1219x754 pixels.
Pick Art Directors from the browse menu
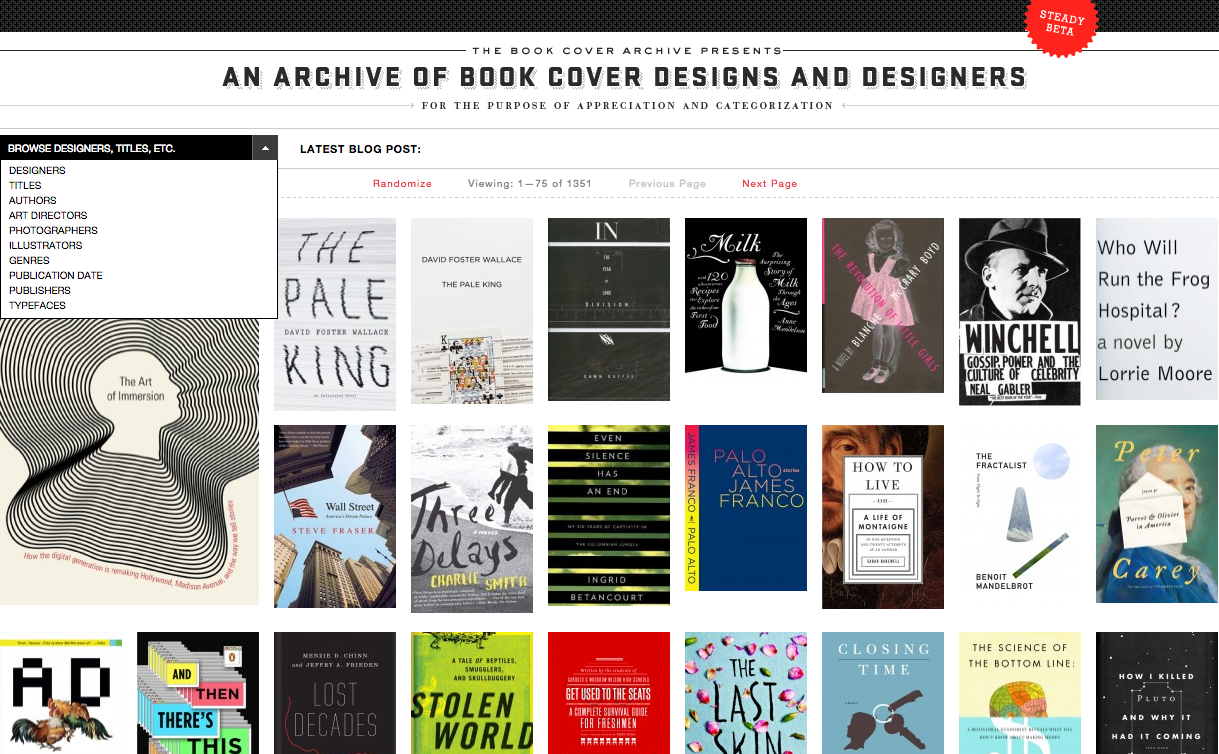[48, 215]
